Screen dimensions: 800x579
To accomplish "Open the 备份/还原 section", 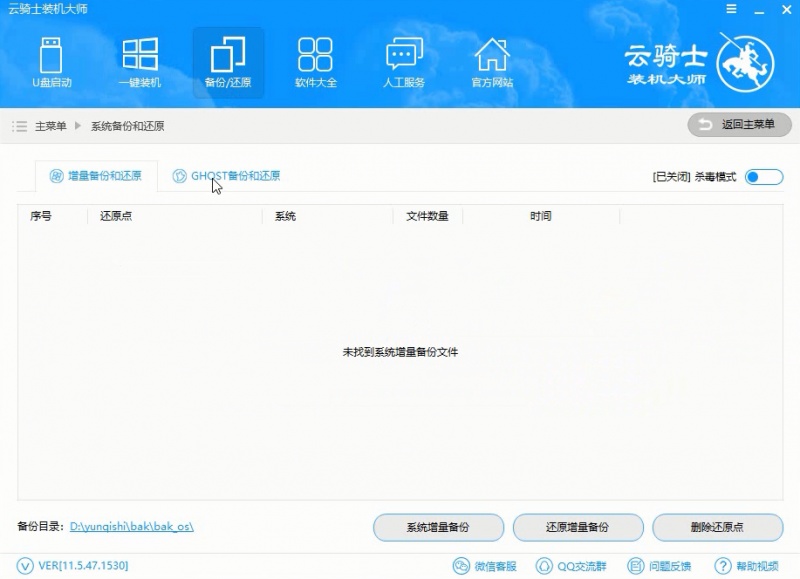I will [x=228, y=62].
